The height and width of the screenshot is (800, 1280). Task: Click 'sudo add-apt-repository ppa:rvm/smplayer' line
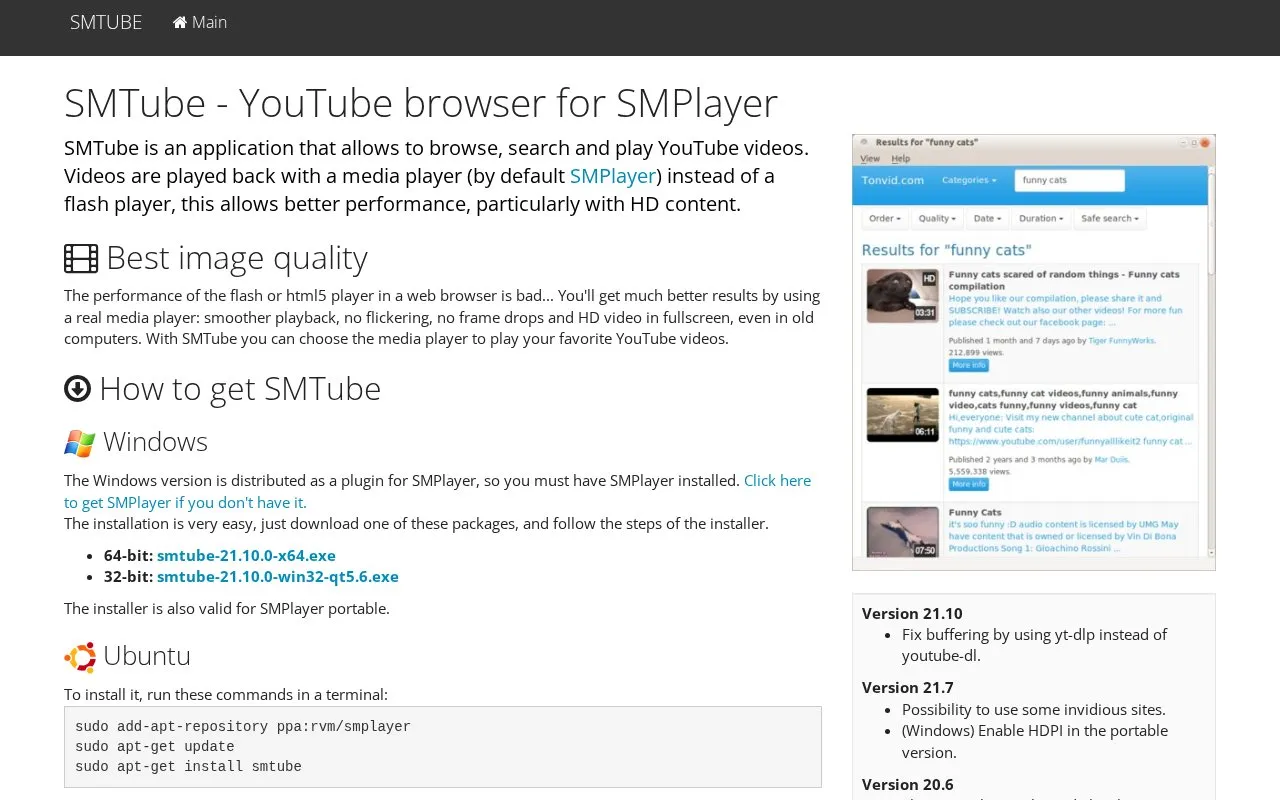243,727
